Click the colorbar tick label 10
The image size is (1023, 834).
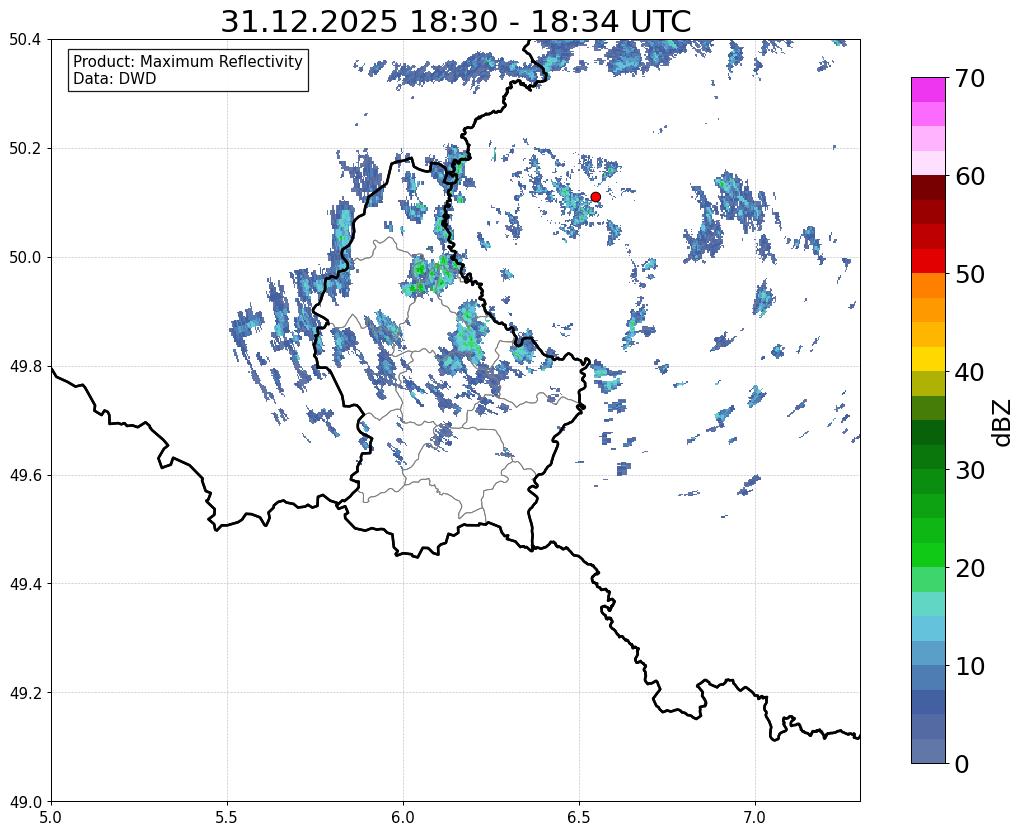969,666
